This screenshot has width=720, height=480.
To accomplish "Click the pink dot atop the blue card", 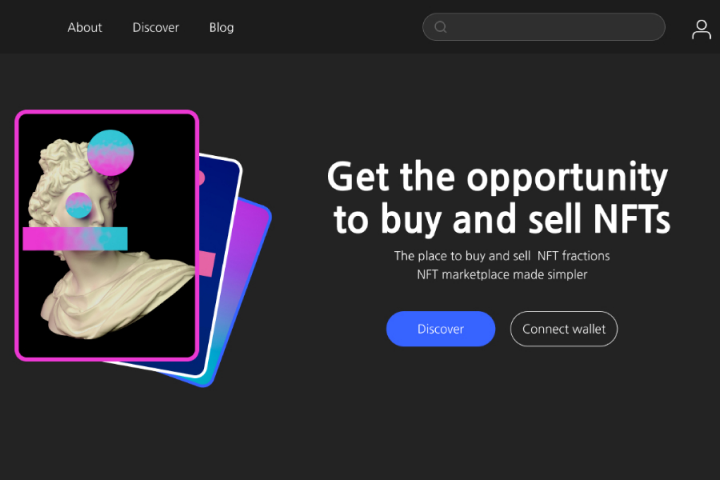I will tap(202, 178).
